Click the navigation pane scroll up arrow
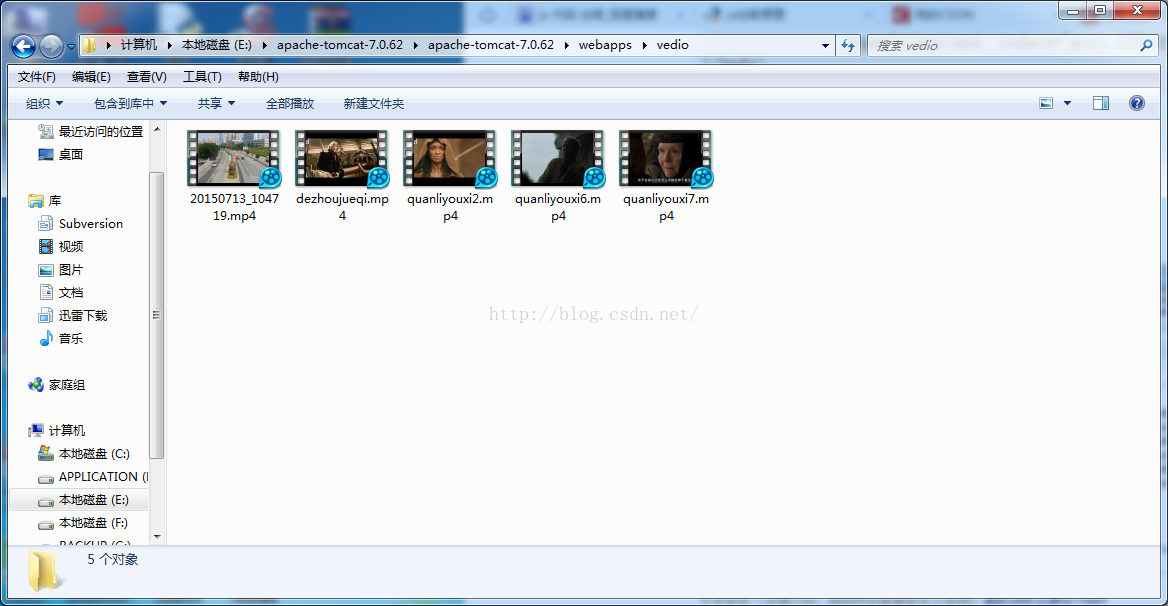The height and width of the screenshot is (606, 1168). (x=156, y=130)
